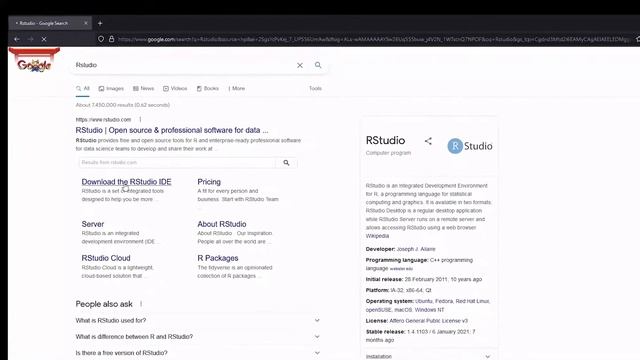The height and width of the screenshot is (360, 640).
Task: Open the RStudio open source result title
Action: [x=172, y=130]
